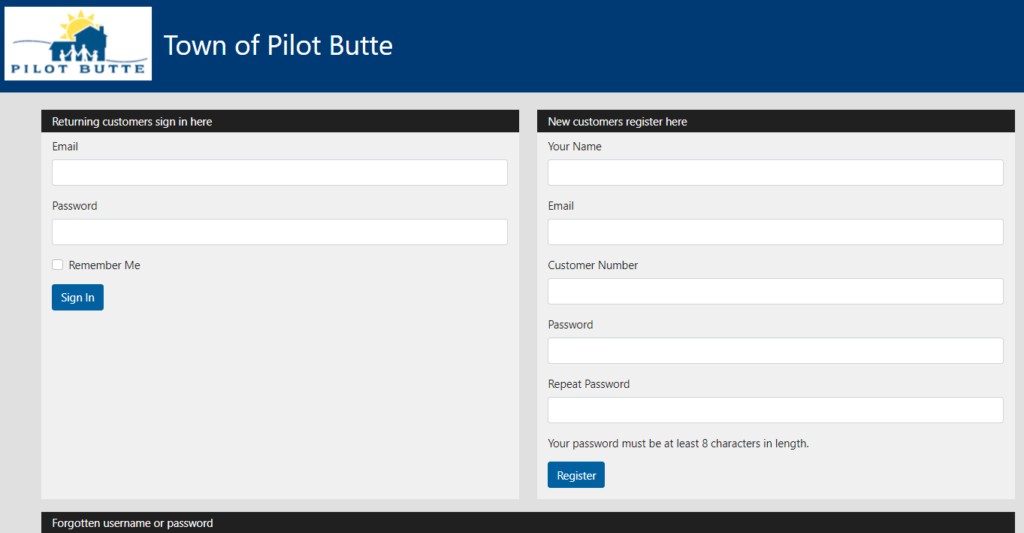Focus the Email field for returning customers
The width and height of the screenshot is (1024, 533).
279,172
